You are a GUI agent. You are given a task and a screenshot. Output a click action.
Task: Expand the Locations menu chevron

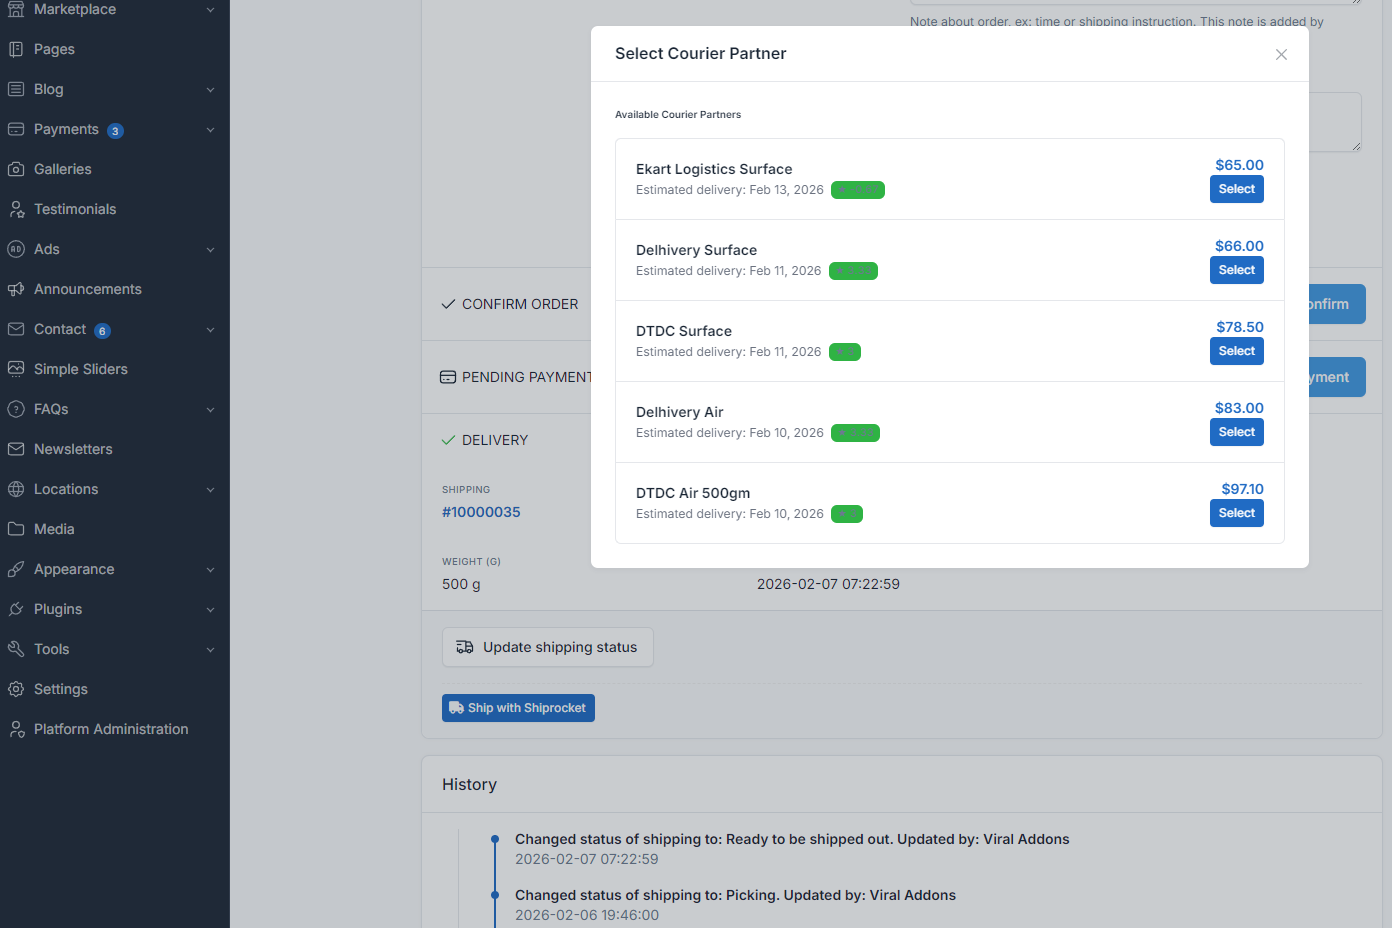(x=210, y=490)
